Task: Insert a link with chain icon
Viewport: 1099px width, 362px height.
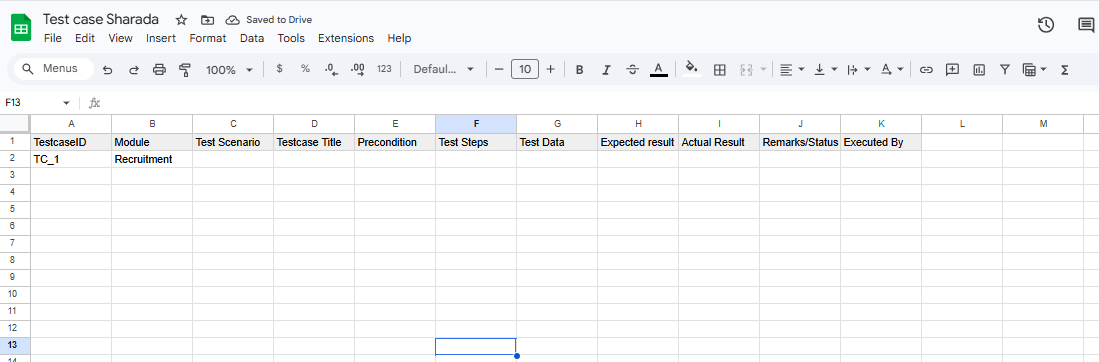Action: [x=927, y=69]
